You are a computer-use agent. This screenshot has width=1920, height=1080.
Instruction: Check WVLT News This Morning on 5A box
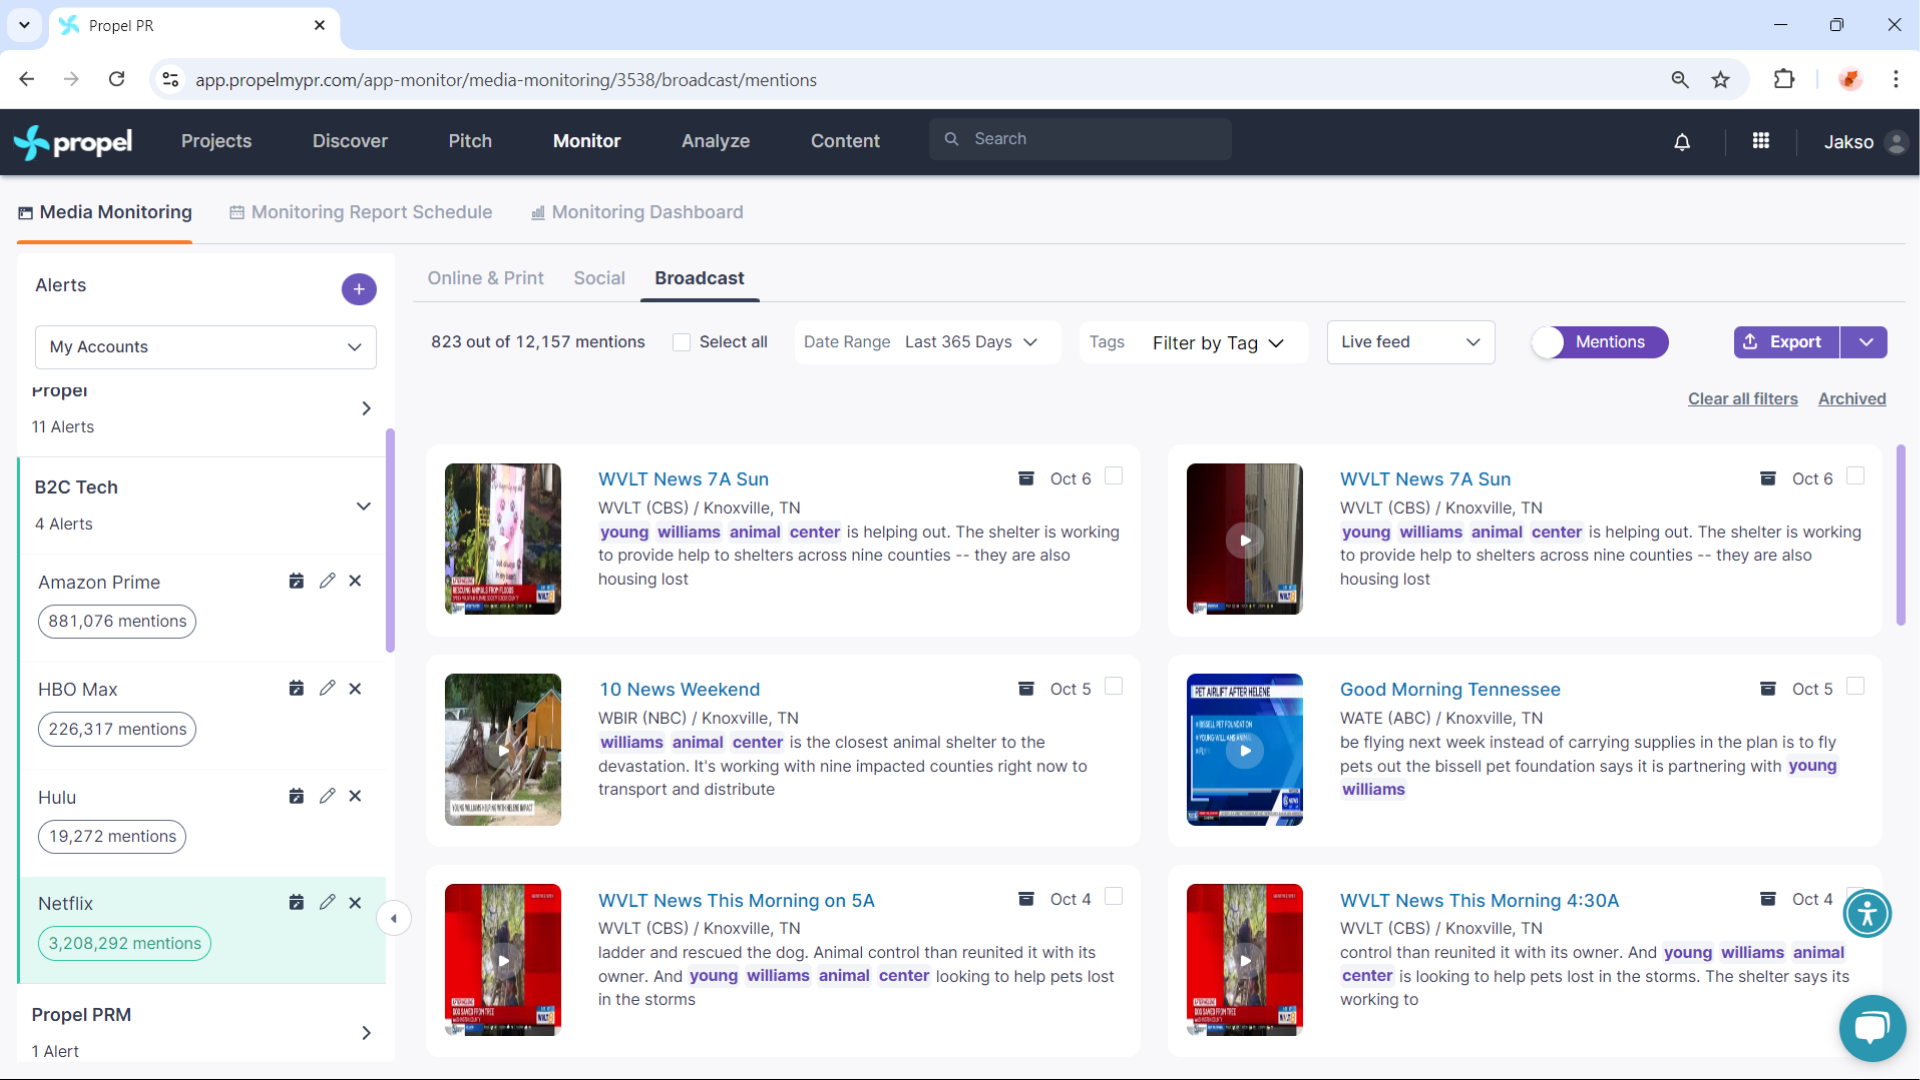(1113, 896)
